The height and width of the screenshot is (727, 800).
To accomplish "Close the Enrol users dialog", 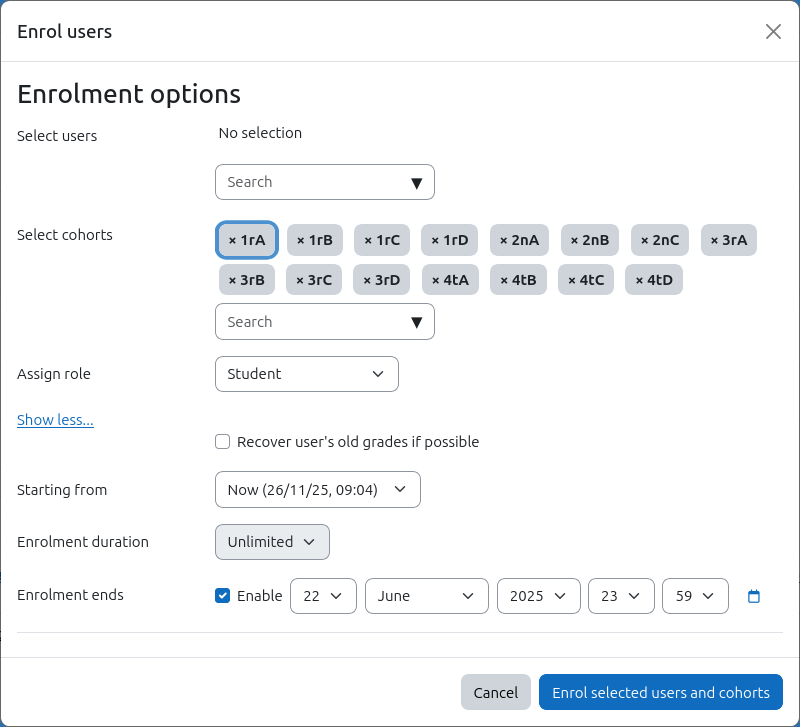I will pos(773,32).
